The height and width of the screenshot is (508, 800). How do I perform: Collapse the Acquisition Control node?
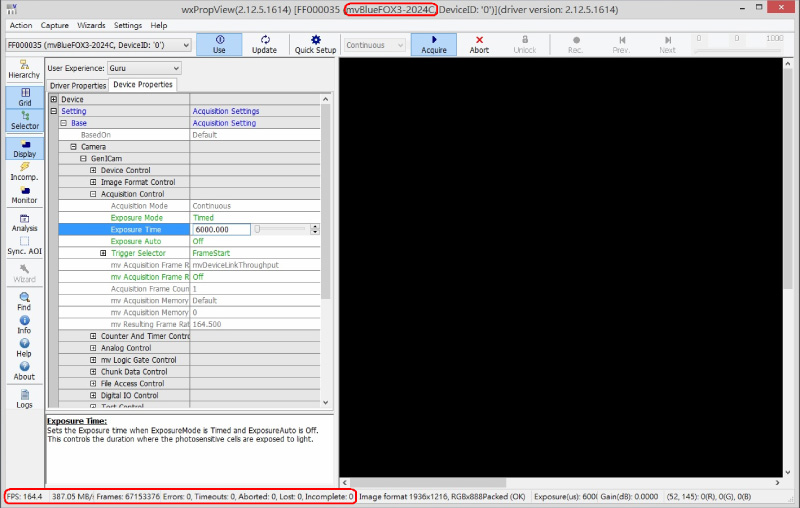click(93, 194)
